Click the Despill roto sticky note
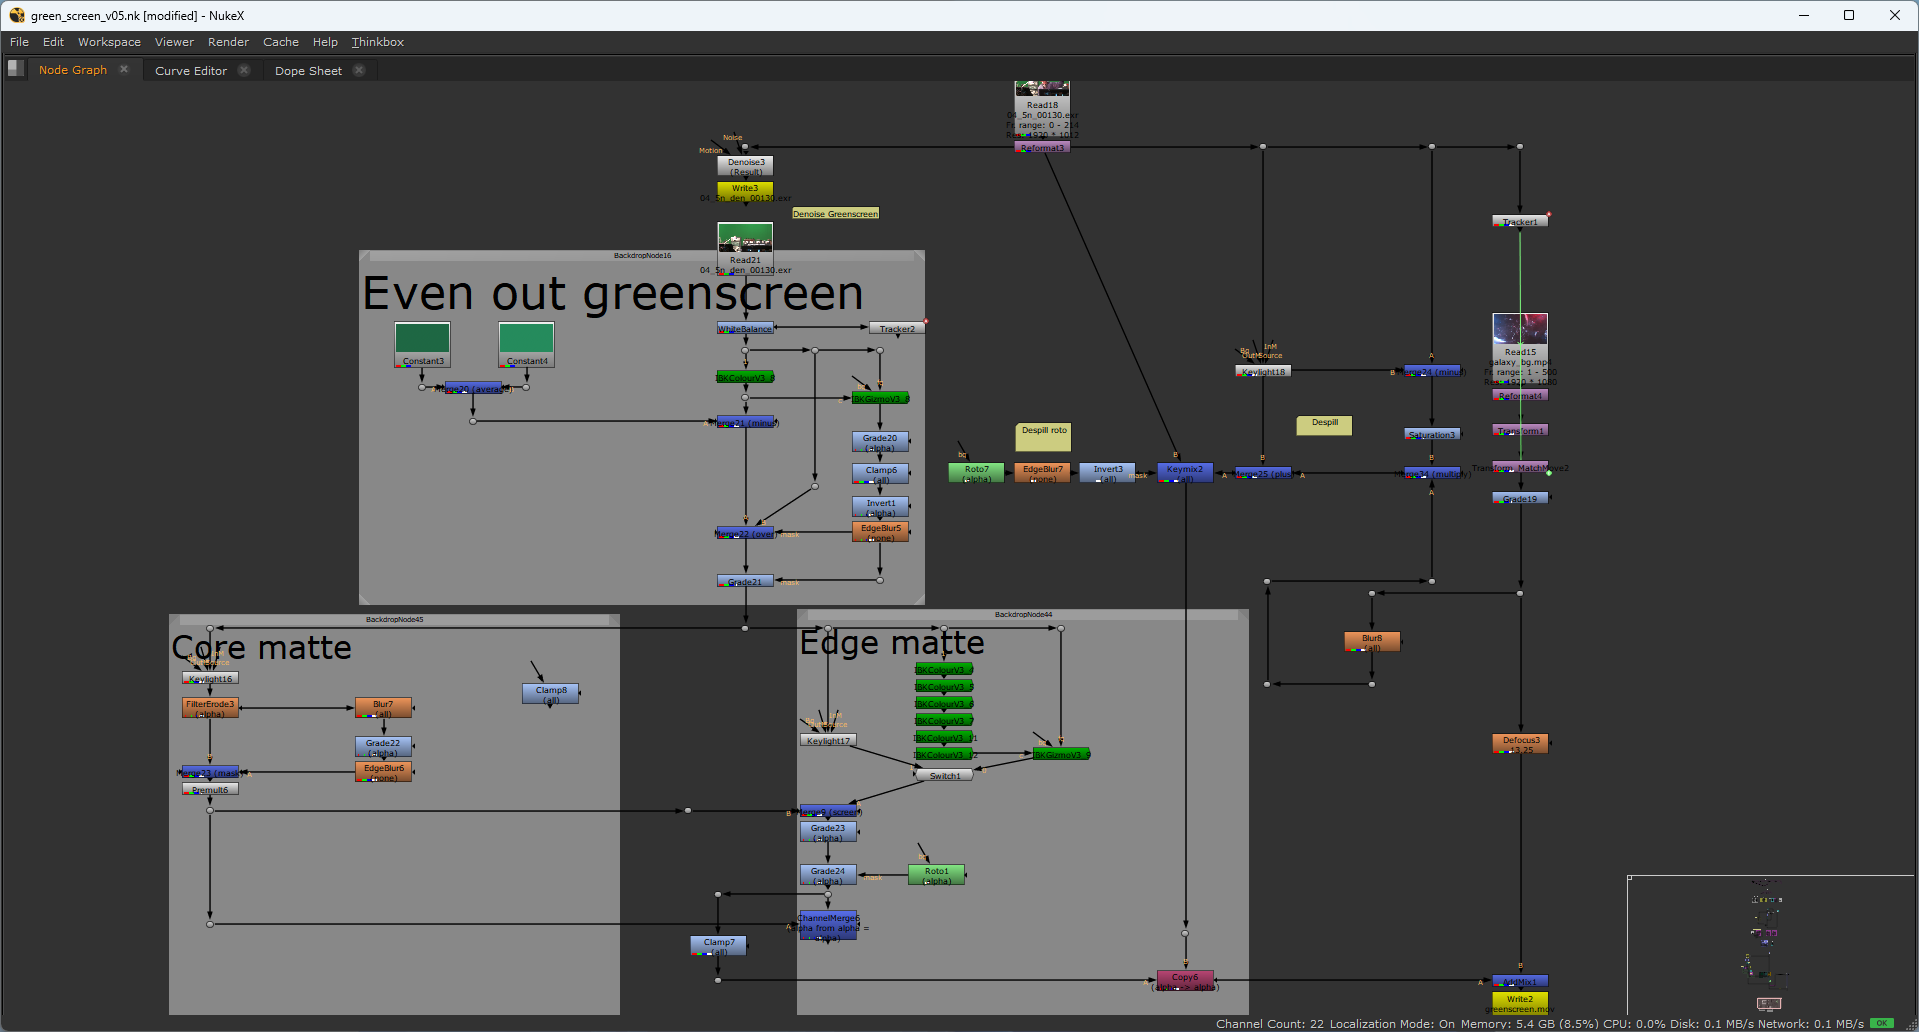Image resolution: width=1919 pixels, height=1032 pixels. [1043, 436]
